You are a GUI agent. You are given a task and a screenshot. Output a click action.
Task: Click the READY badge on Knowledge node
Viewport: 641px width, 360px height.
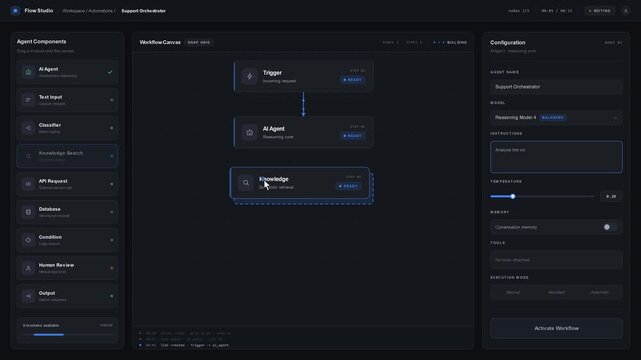click(x=349, y=186)
